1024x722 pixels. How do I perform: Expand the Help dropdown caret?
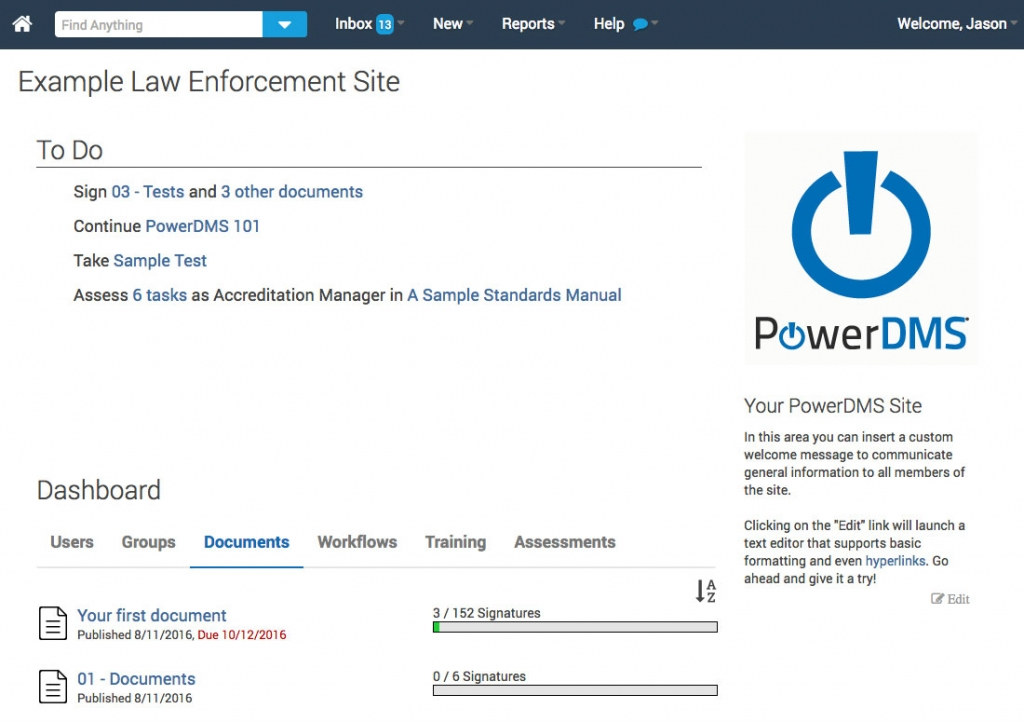tap(654, 24)
